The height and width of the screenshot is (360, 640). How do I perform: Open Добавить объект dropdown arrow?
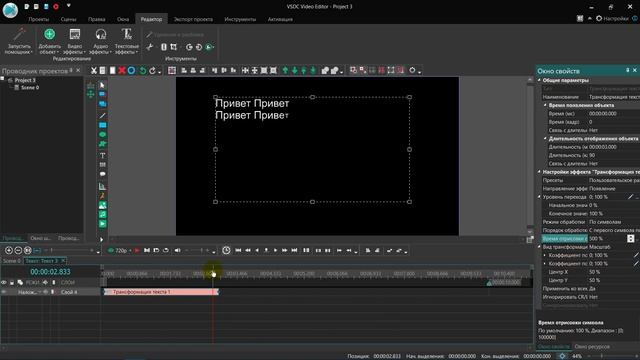[x=58, y=52]
